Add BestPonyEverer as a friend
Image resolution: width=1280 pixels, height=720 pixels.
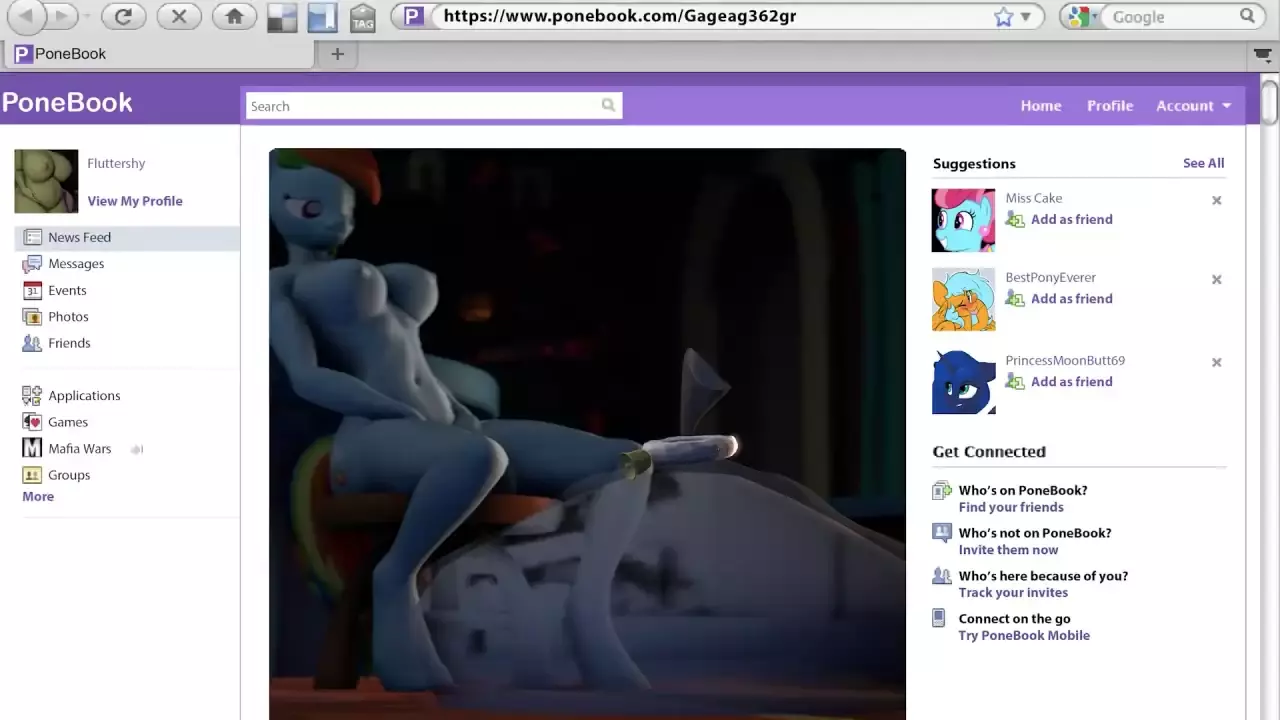(1070, 299)
